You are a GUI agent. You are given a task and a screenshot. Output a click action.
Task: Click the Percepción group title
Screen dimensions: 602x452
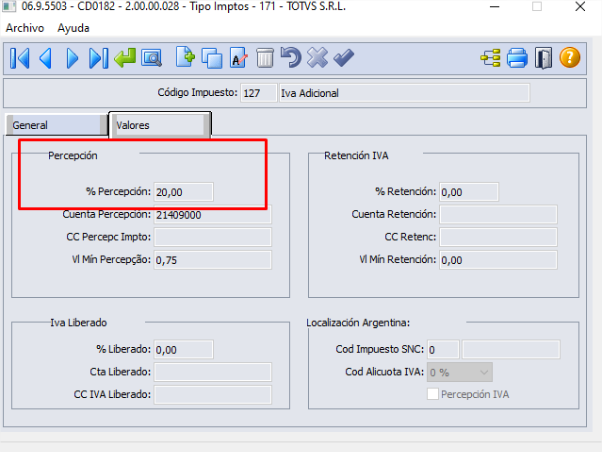click(73, 156)
